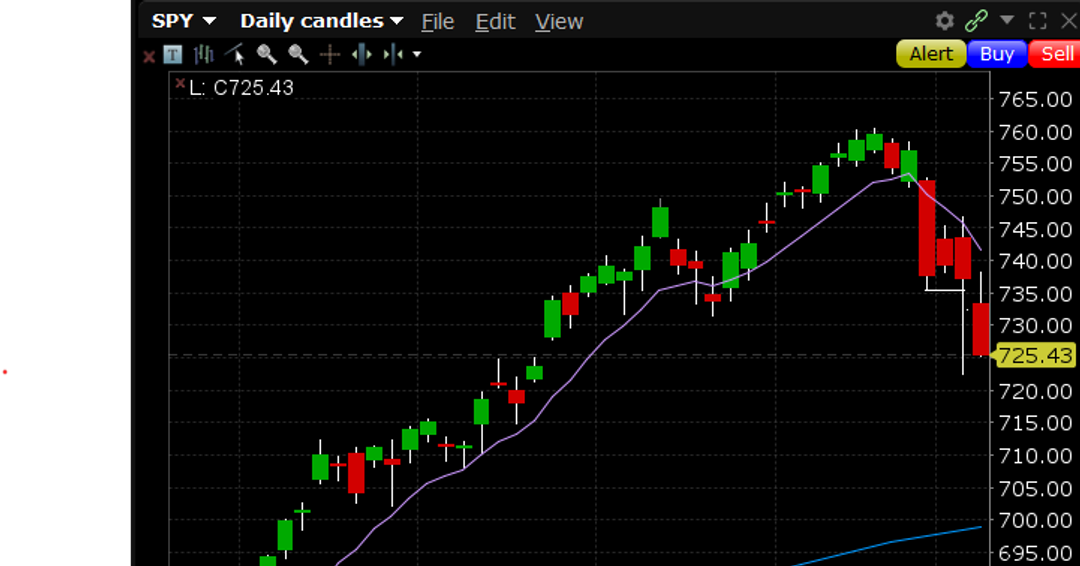Maximize the chart with the corner-brackets icon

tap(1037, 21)
